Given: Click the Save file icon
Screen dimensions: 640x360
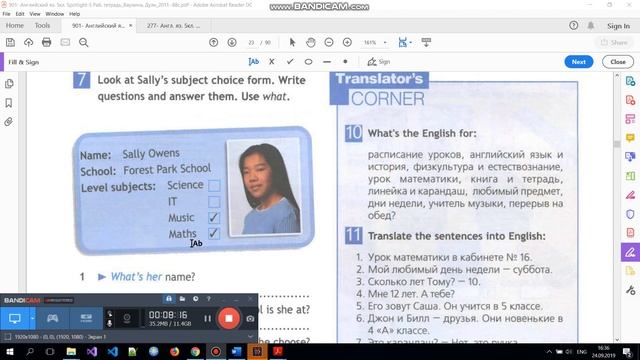Looking at the screenshot, I should tap(10, 42).
